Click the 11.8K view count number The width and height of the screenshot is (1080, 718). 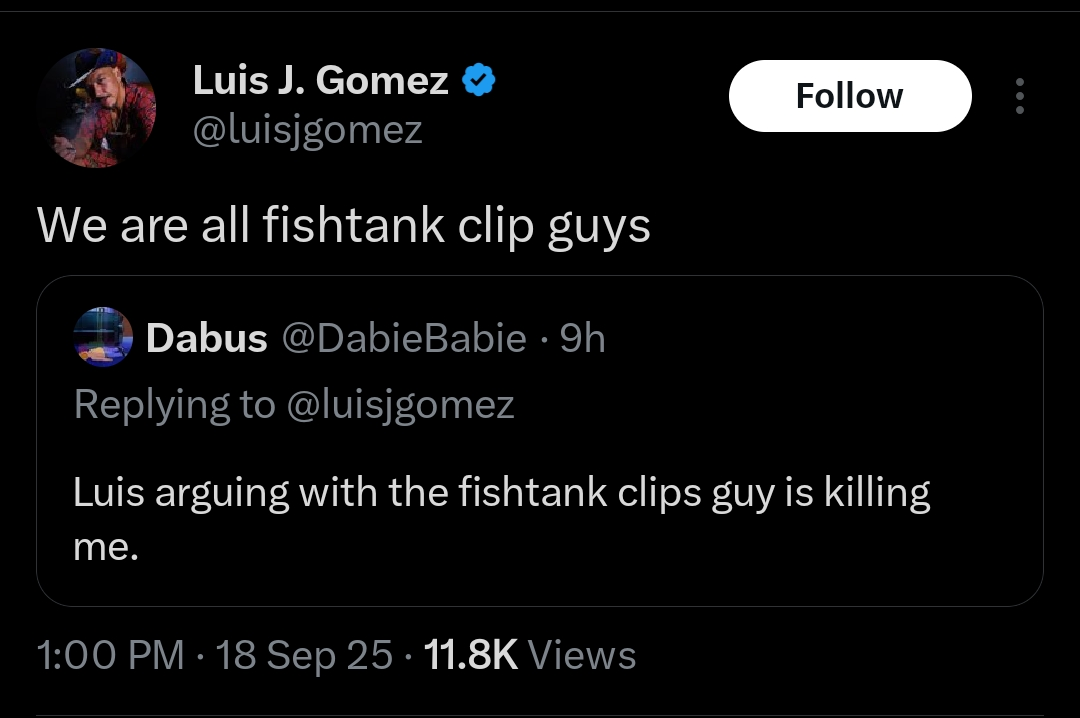[471, 655]
